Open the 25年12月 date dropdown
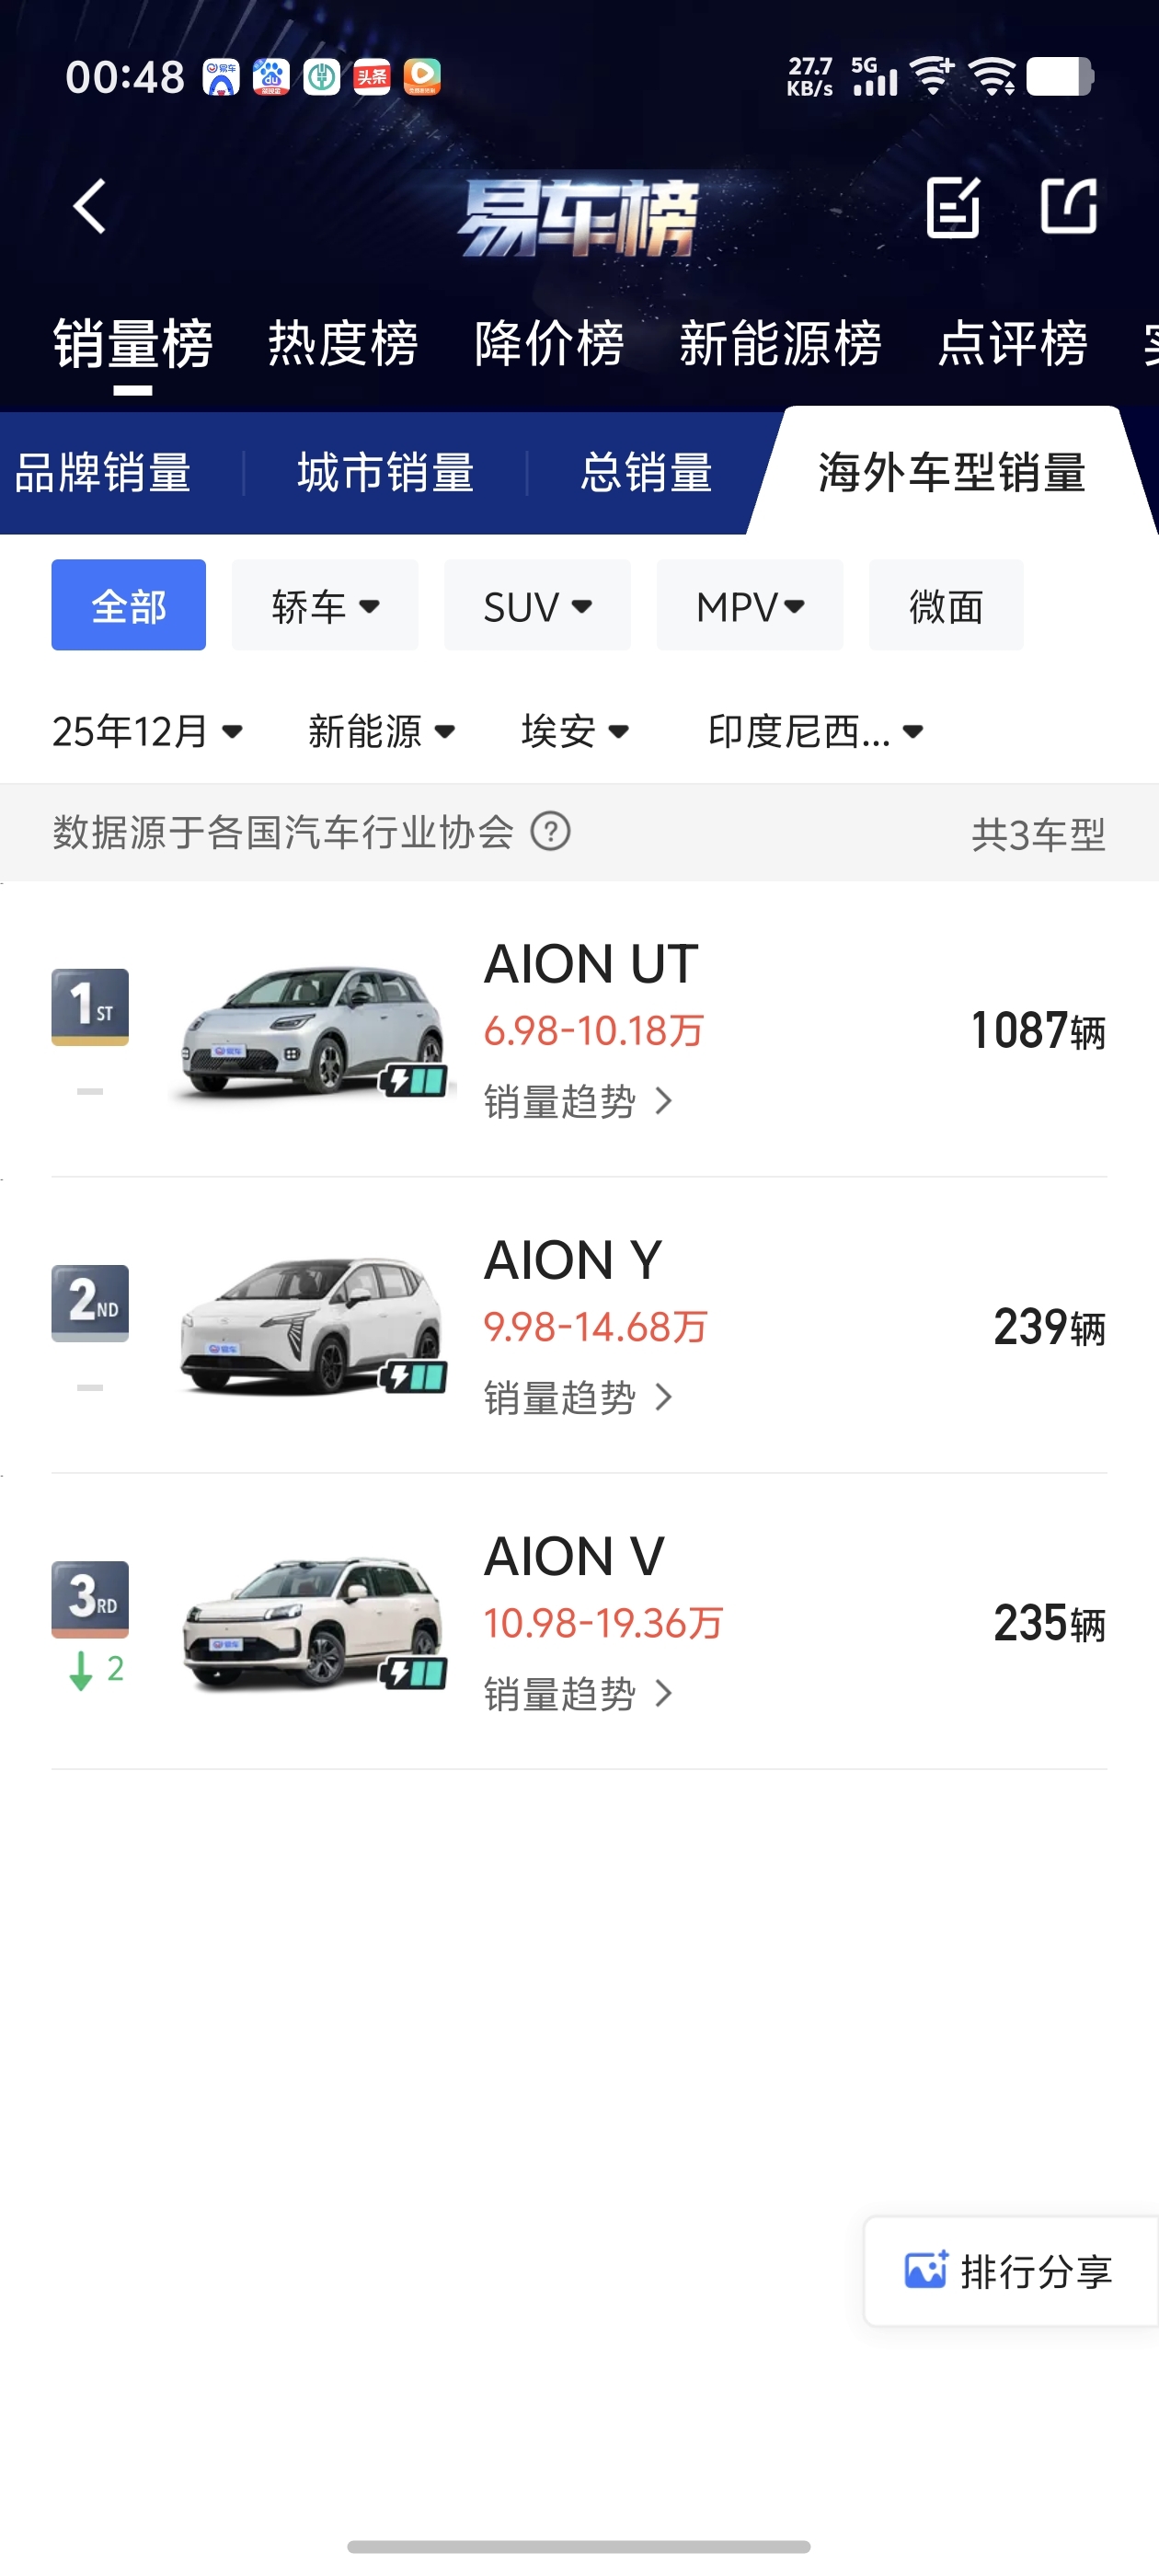The width and height of the screenshot is (1159, 2576). (147, 731)
